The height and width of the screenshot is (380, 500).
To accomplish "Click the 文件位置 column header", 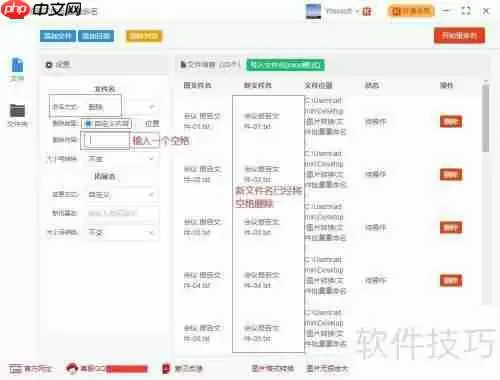I will pyautogui.click(x=318, y=85).
